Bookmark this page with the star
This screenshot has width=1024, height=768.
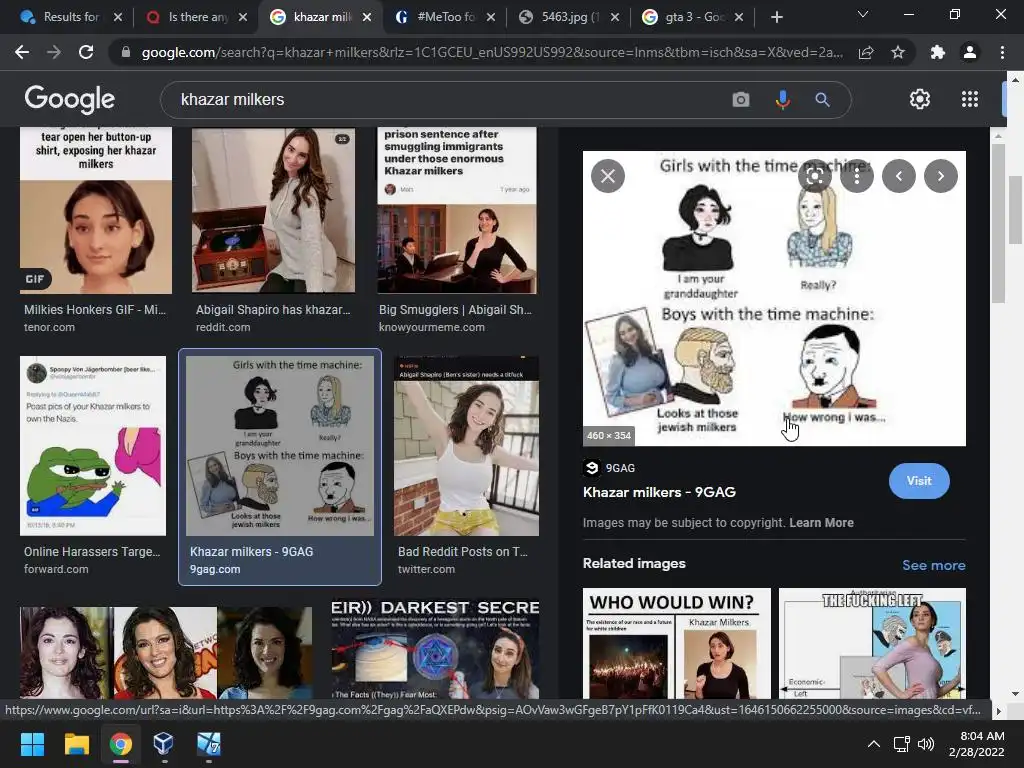coord(898,52)
